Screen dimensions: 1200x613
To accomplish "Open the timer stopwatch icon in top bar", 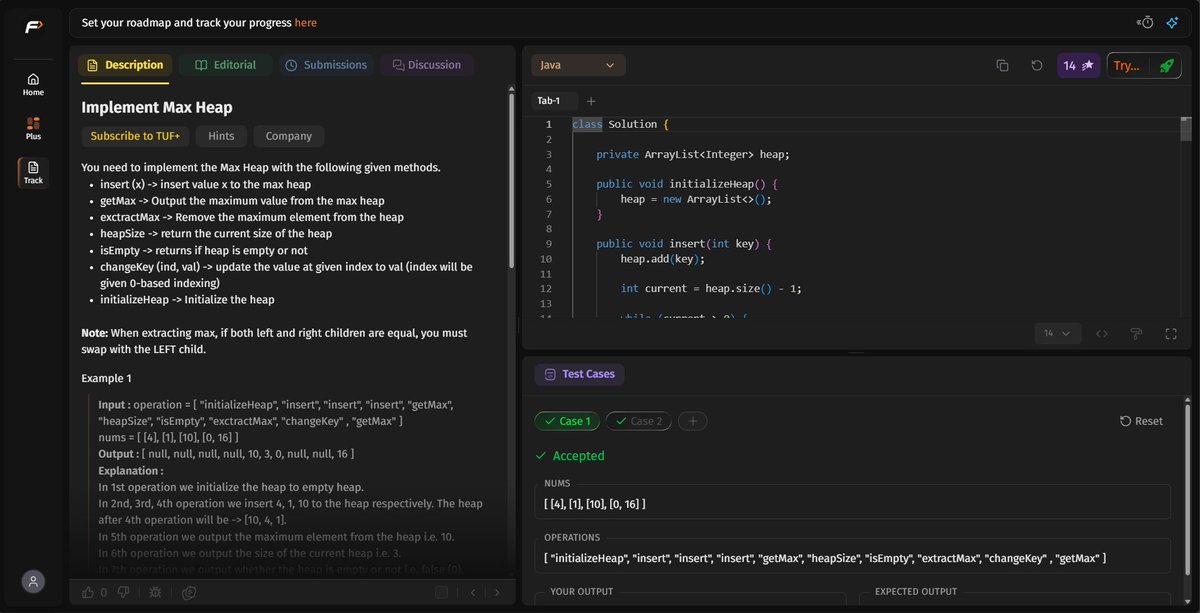I will [x=1146, y=22].
